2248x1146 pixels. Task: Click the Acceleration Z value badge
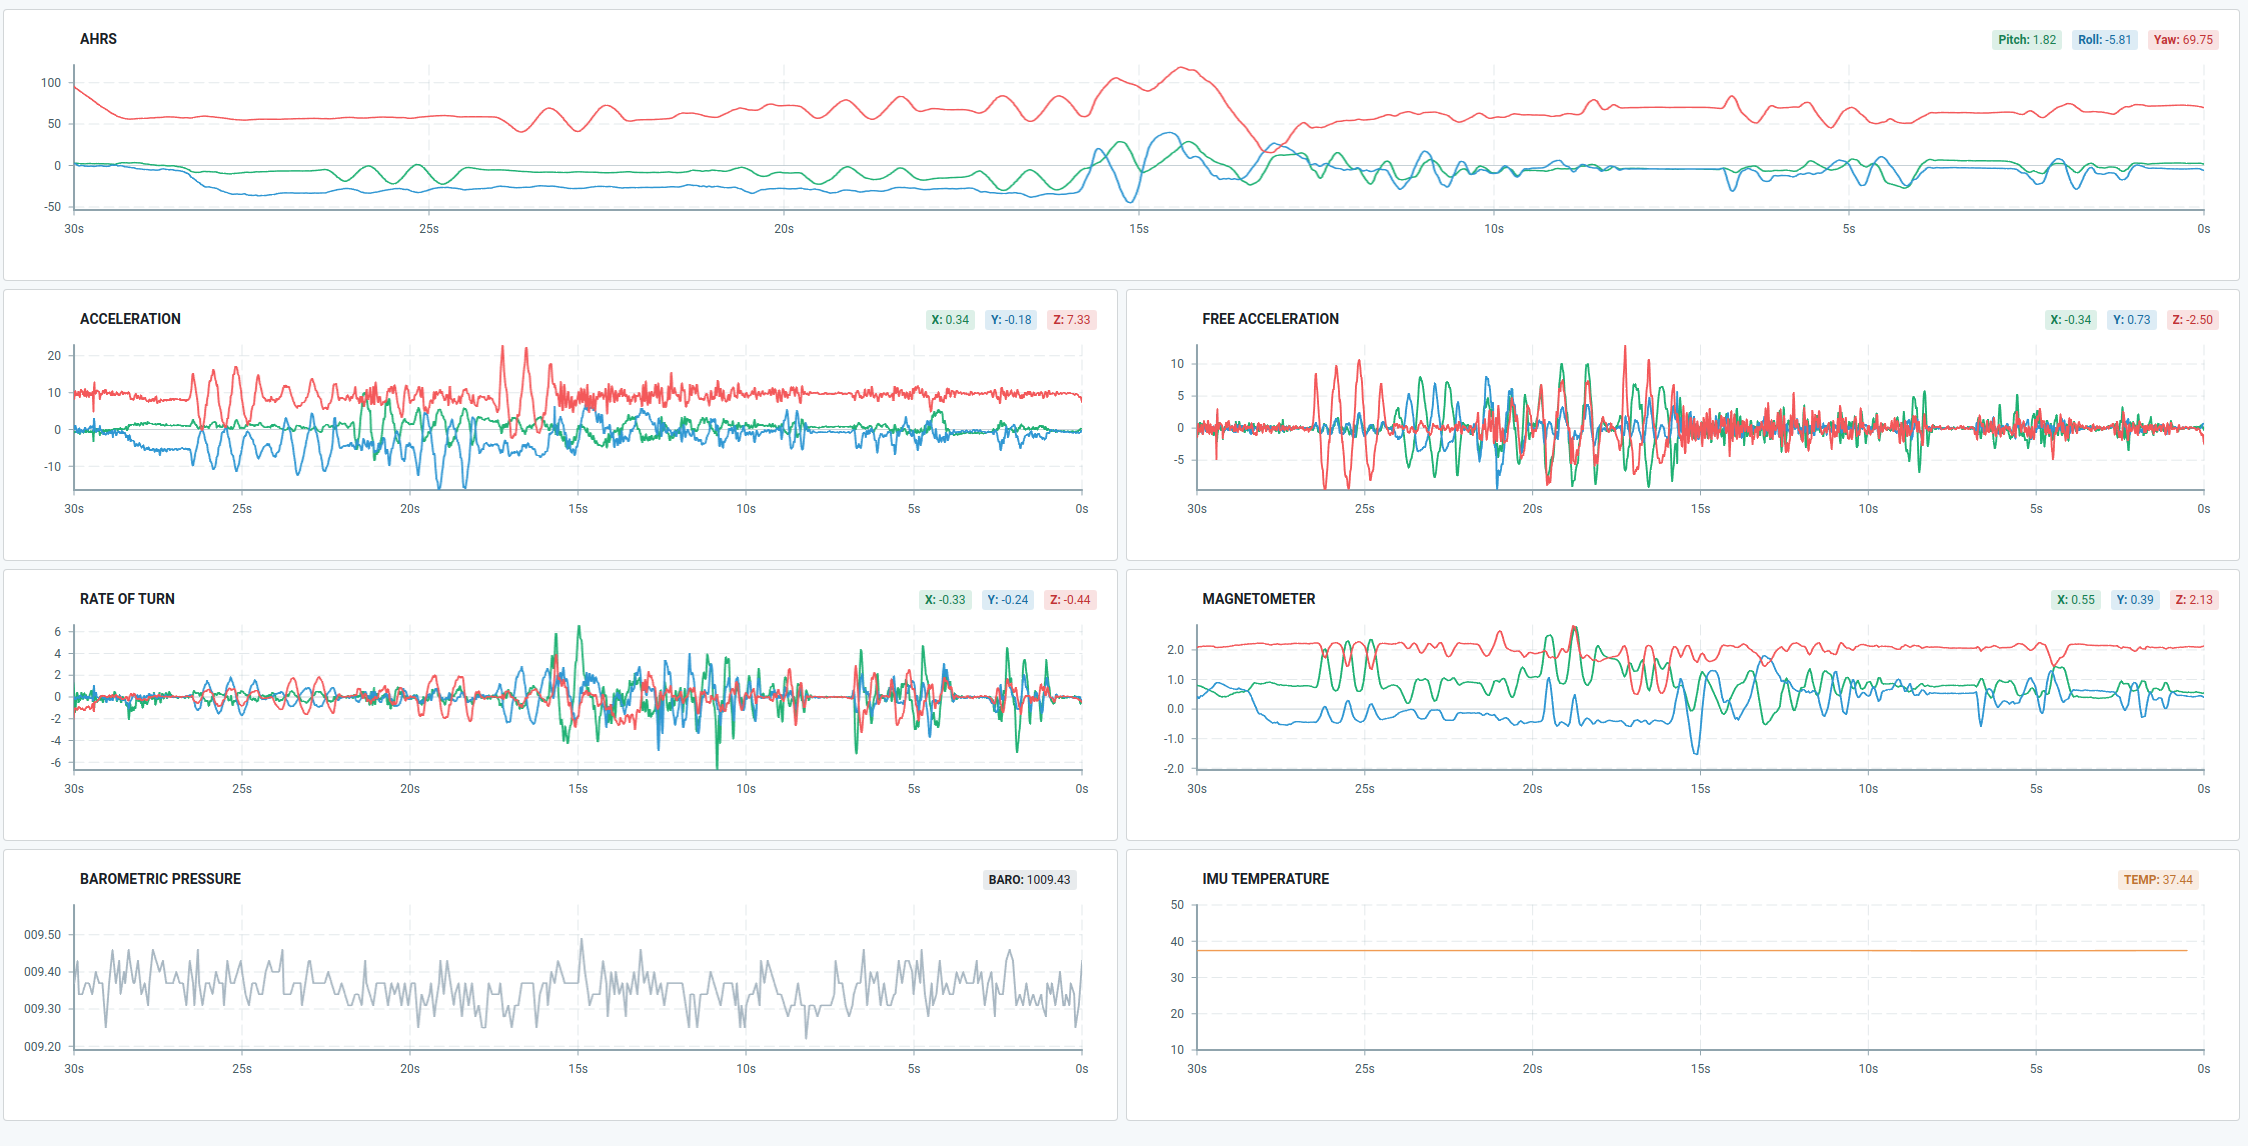(1071, 320)
